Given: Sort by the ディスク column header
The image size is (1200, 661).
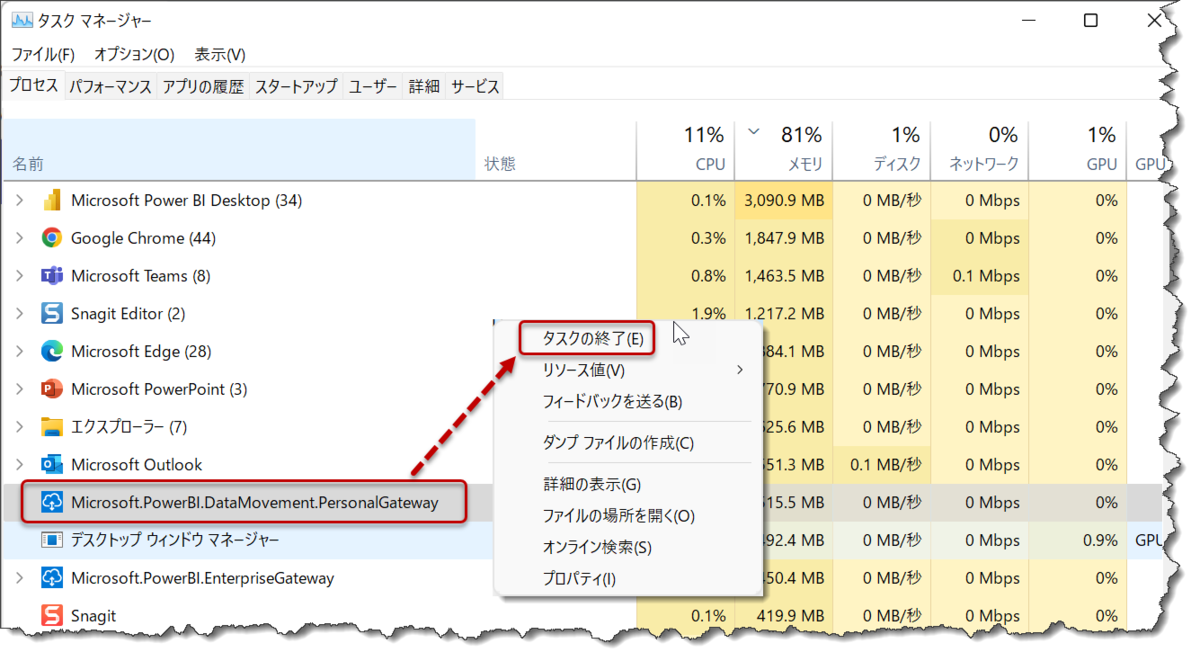Looking at the screenshot, I should pyautogui.click(x=880, y=150).
